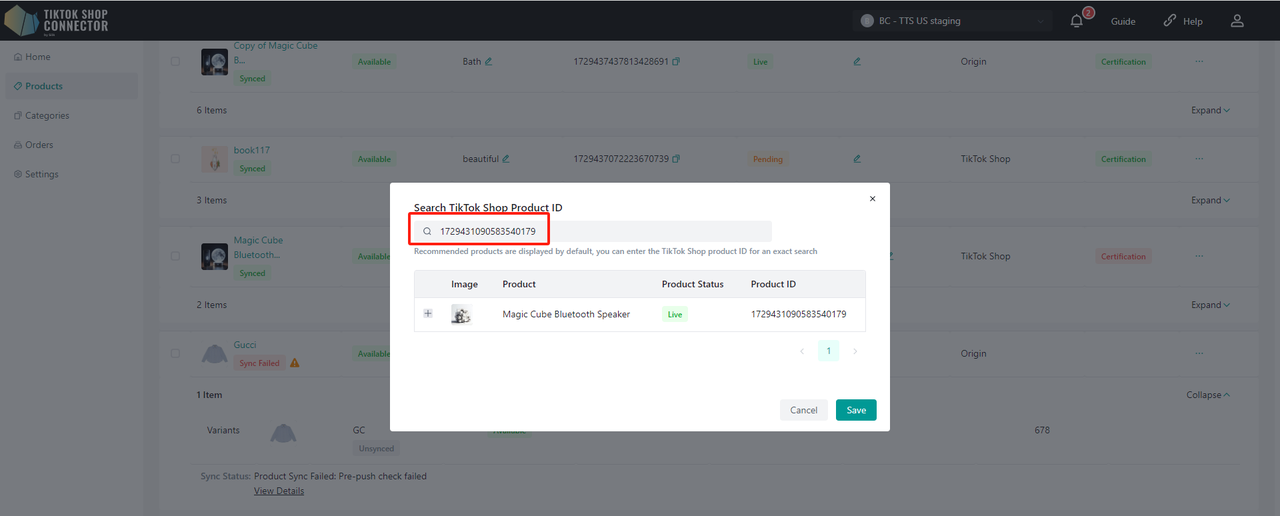This screenshot has width=1280, height=516.
Task: Select the Gucci row checkbox
Action: point(176,353)
